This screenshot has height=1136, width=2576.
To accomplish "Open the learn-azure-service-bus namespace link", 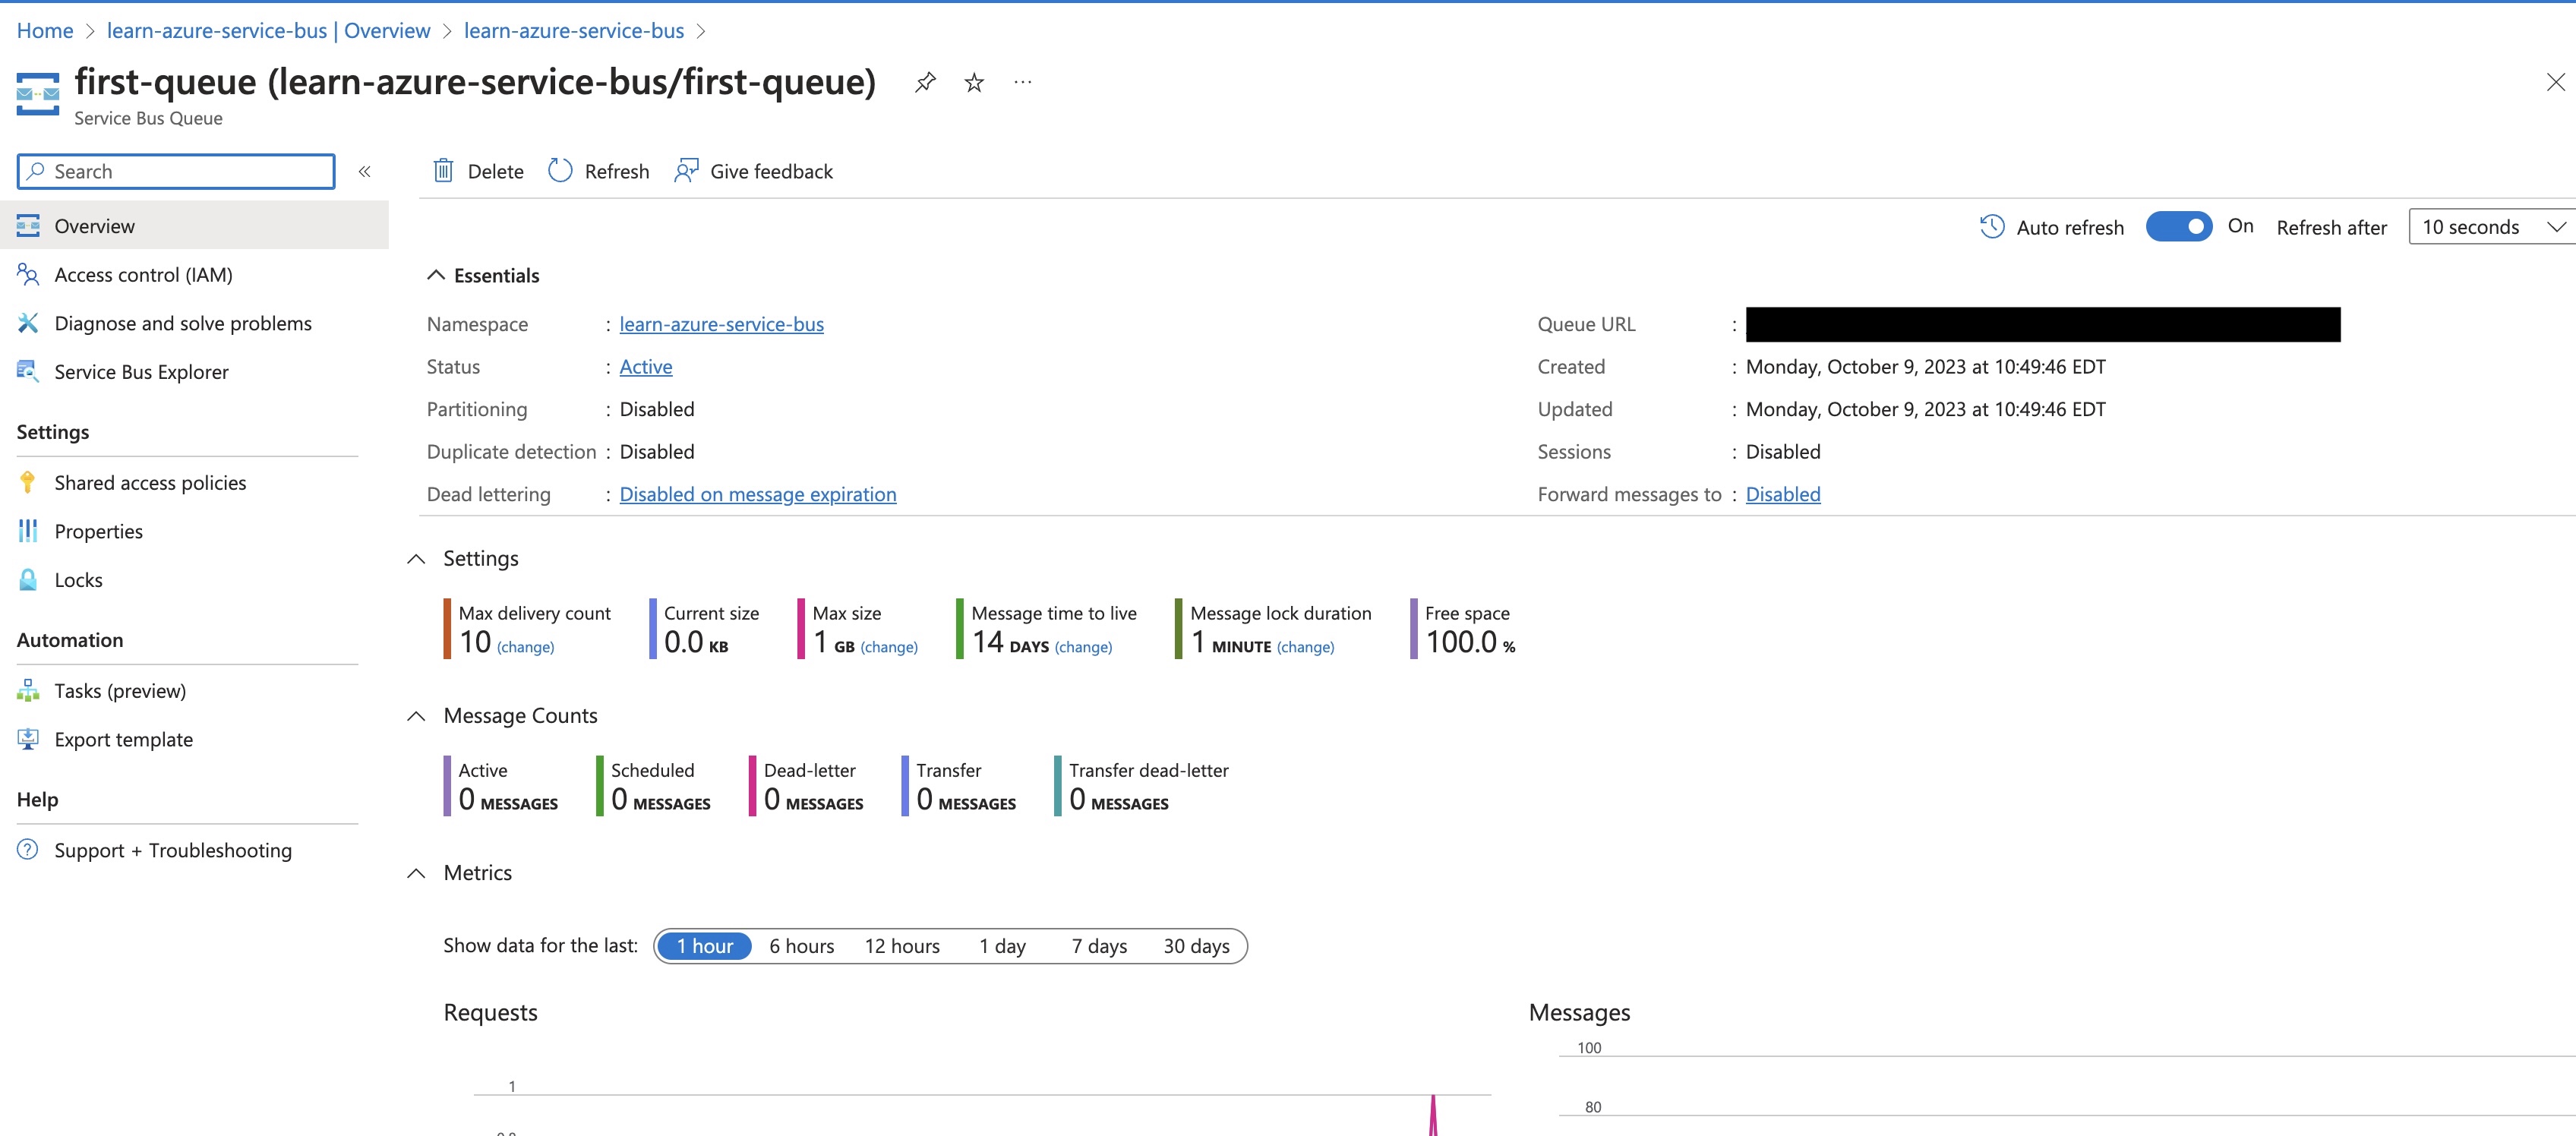I will point(721,324).
